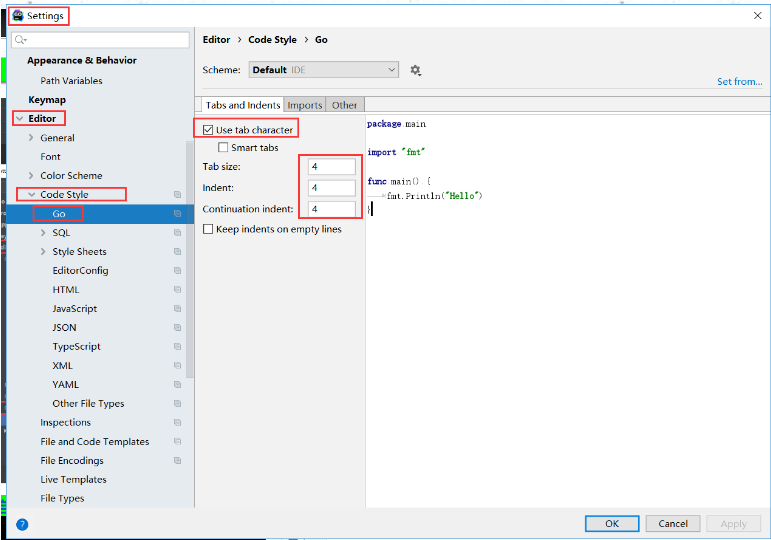
Task: Click the OK button
Action: click(612, 524)
